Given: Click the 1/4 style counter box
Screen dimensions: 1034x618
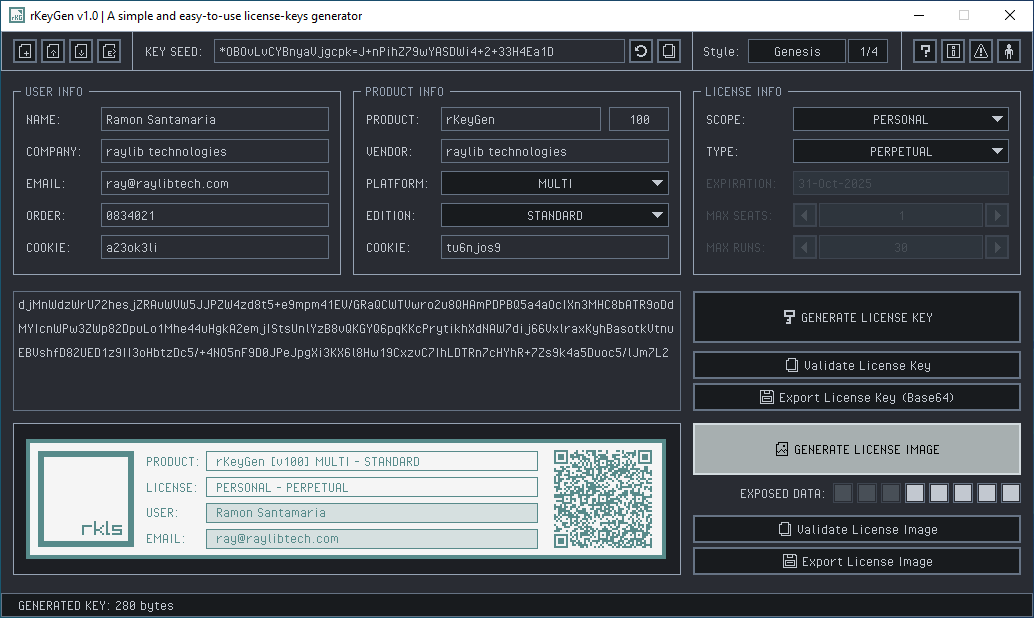Looking at the screenshot, I should pos(868,51).
